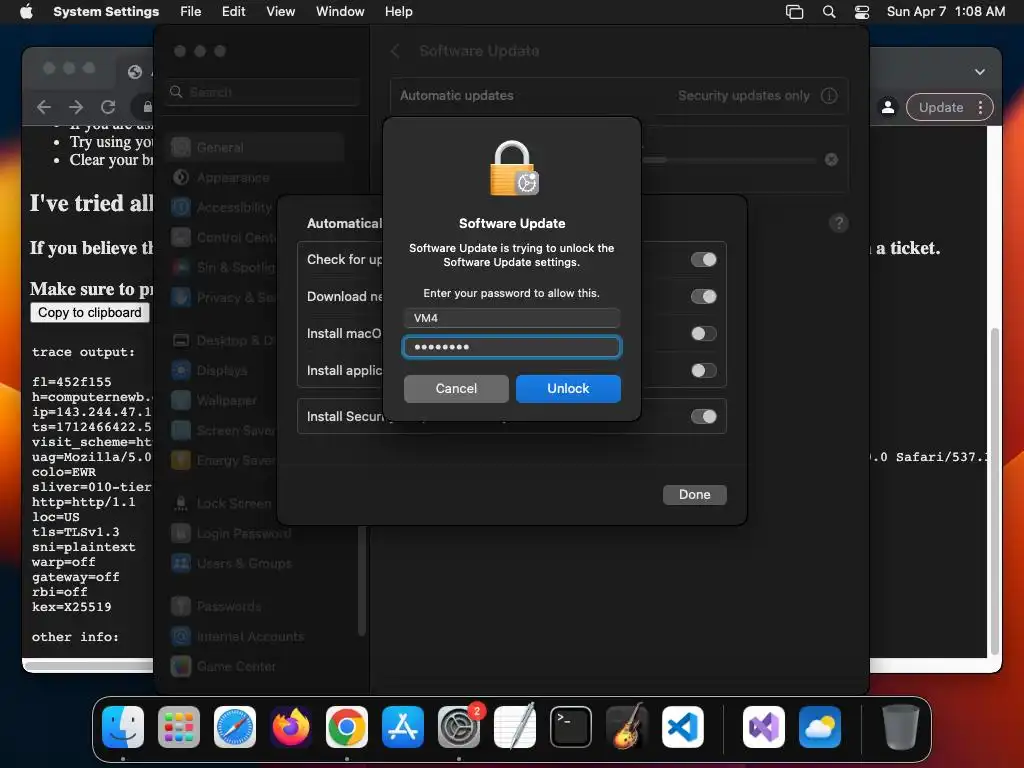This screenshot has width=1024, height=768.
Task: Click the help question mark button
Action: click(x=839, y=223)
